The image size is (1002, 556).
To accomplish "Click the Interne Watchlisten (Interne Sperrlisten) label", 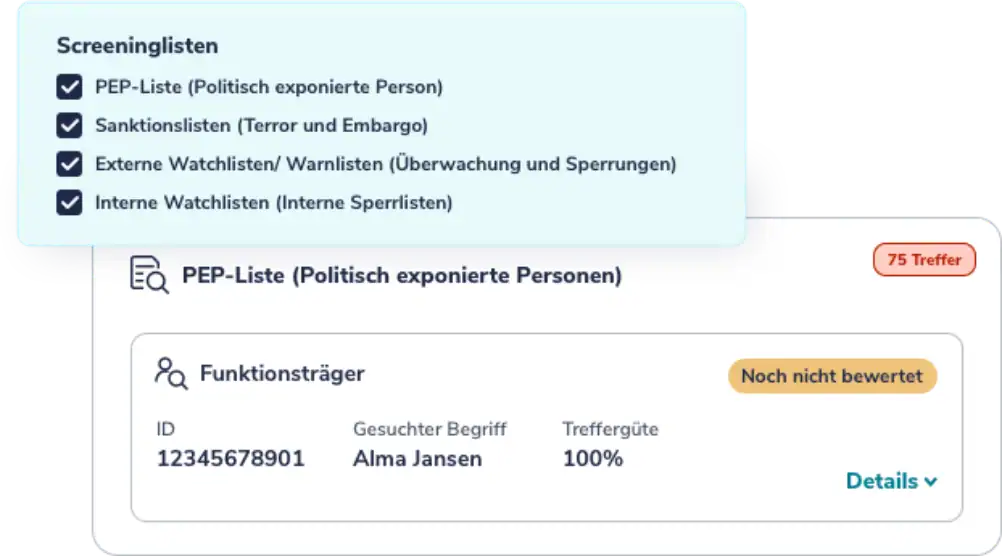I will (x=273, y=203).
